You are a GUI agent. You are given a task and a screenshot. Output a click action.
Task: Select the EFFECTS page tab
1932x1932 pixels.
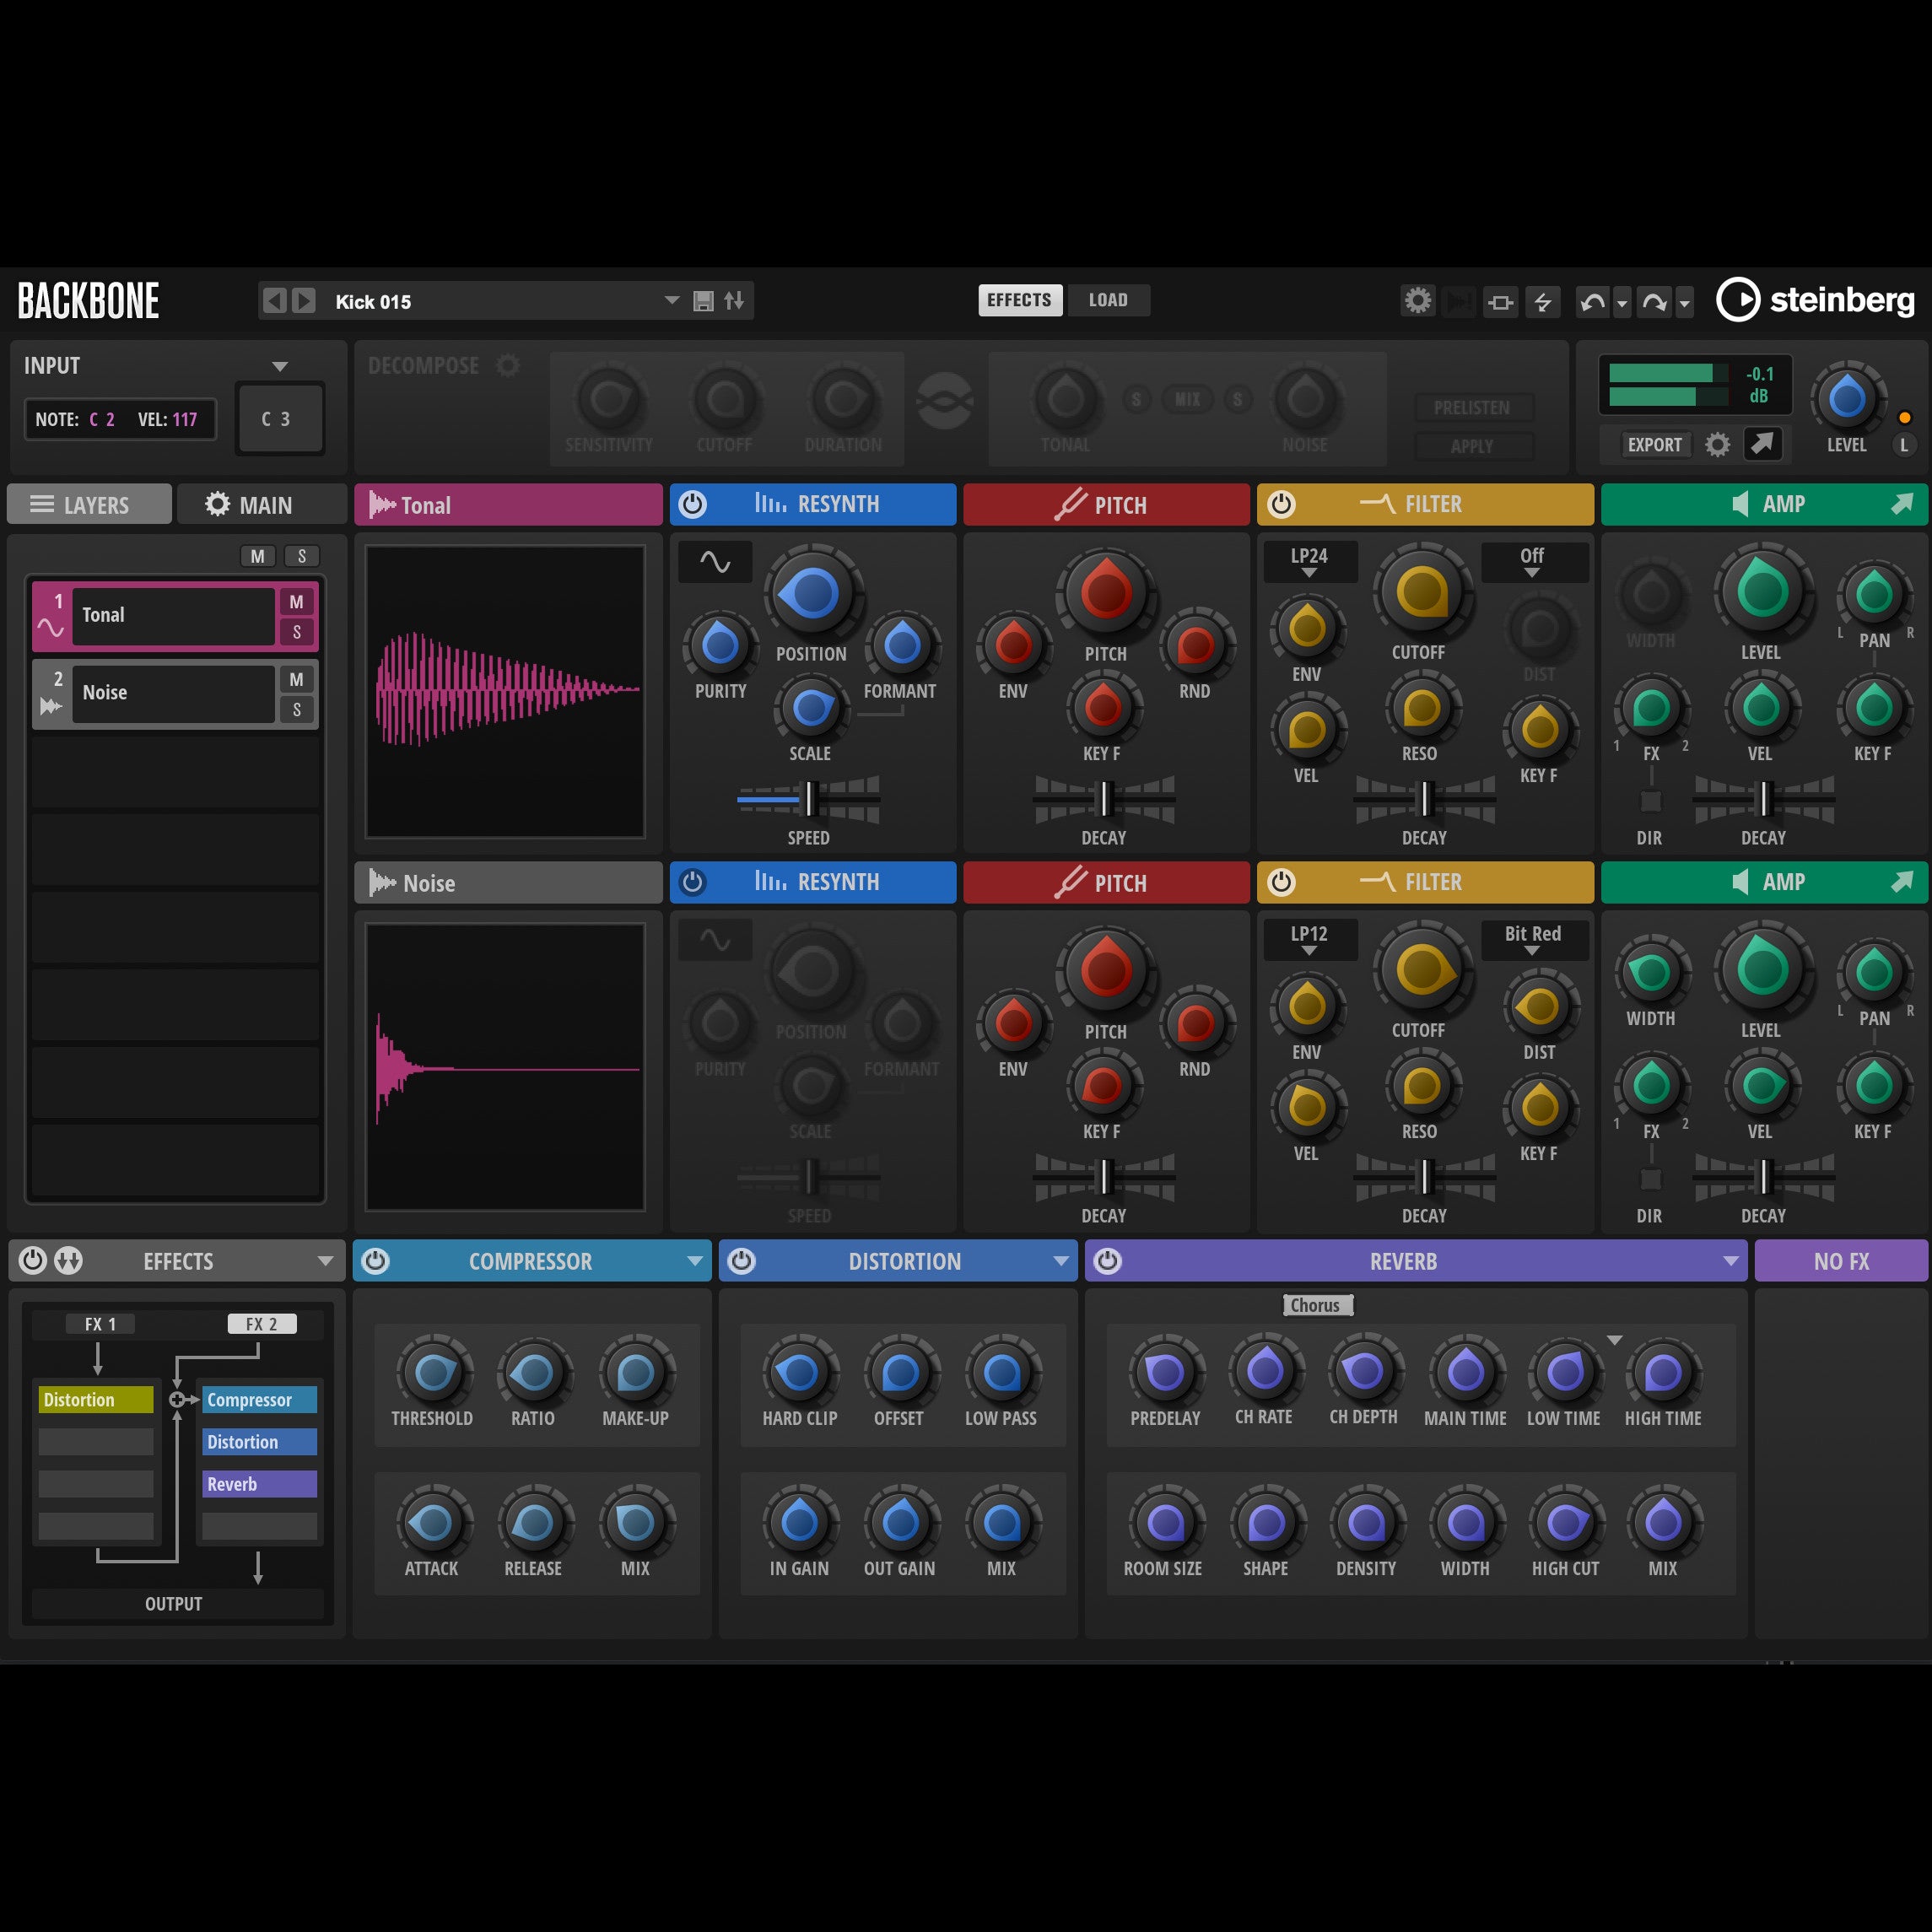[x=1019, y=300]
